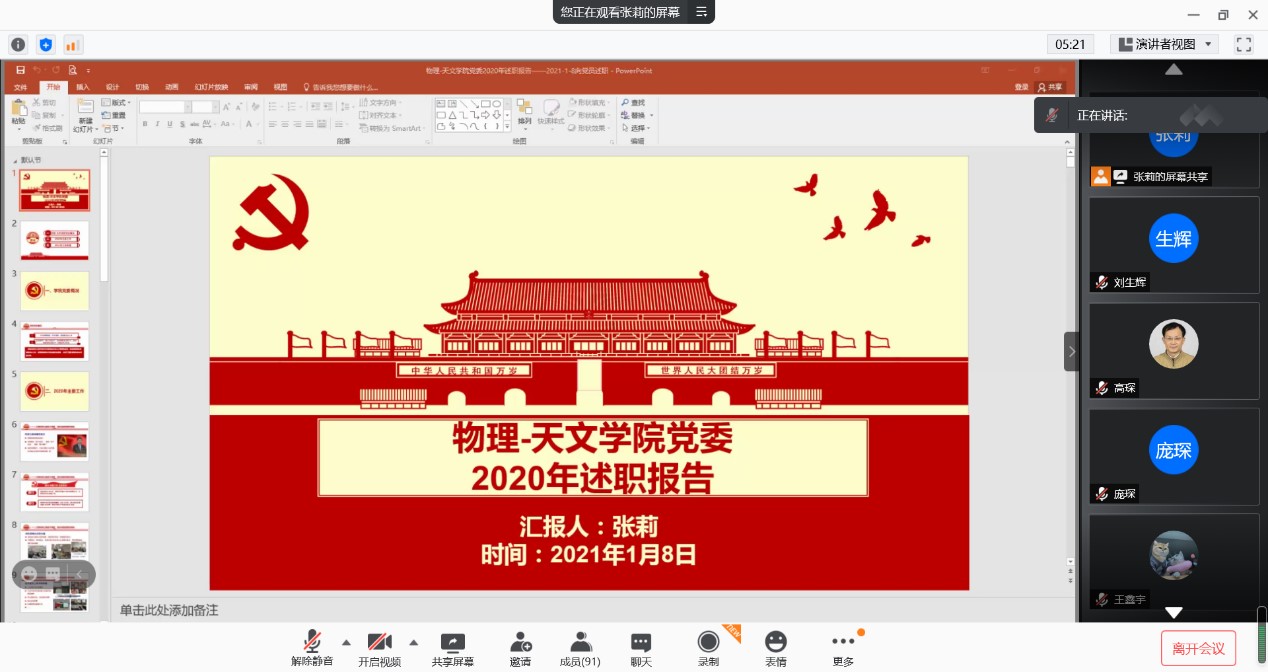Switch to the 视图 ribbon tab
The height and width of the screenshot is (672, 1268).
pyautogui.click(x=280, y=87)
